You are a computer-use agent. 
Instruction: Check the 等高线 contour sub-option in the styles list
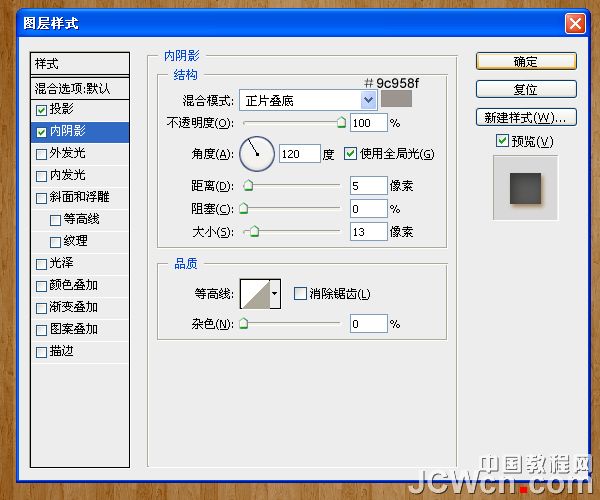click(x=55, y=220)
